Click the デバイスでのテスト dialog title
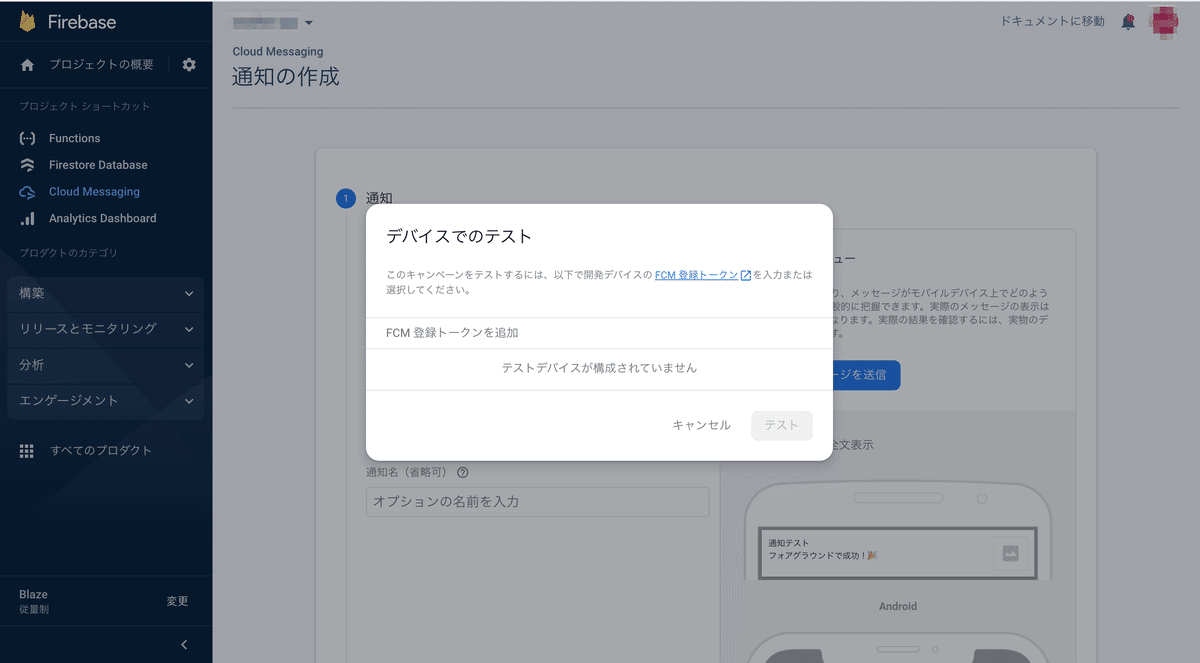Viewport: 1200px width, 663px height. coord(459,237)
